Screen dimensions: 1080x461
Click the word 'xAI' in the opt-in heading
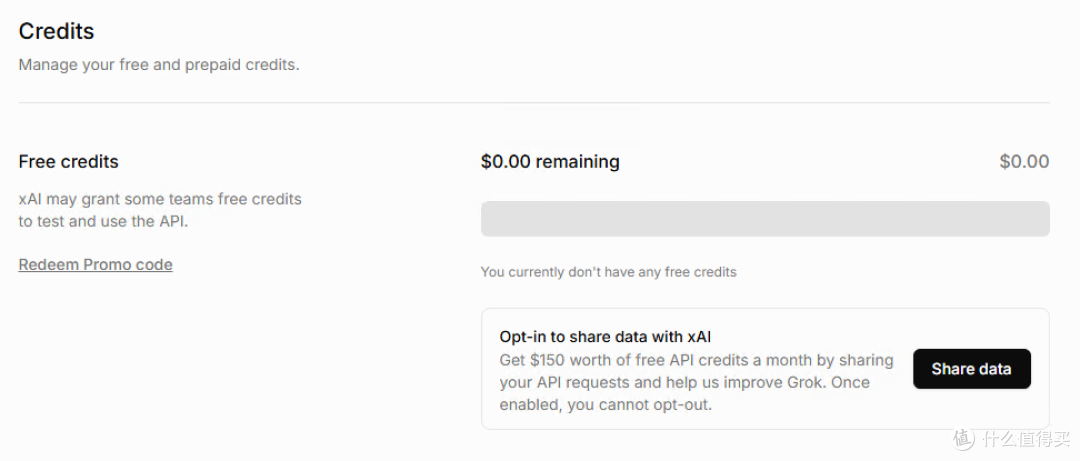pyautogui.click(x=699, y=337)
